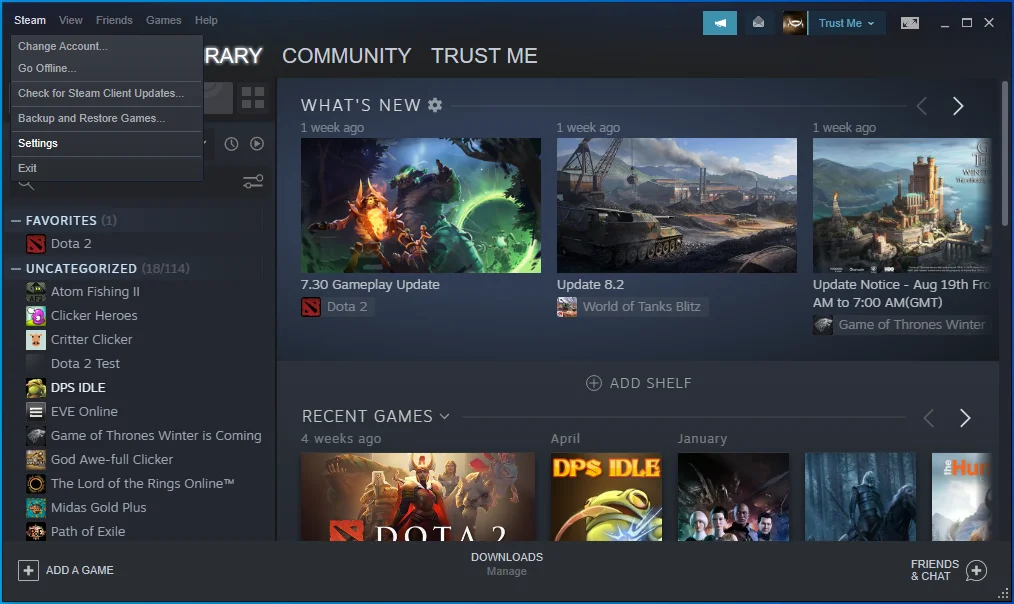Open the inbox envelope icon
This screenshot has width=1014, height=604.
tap(759, 23)
